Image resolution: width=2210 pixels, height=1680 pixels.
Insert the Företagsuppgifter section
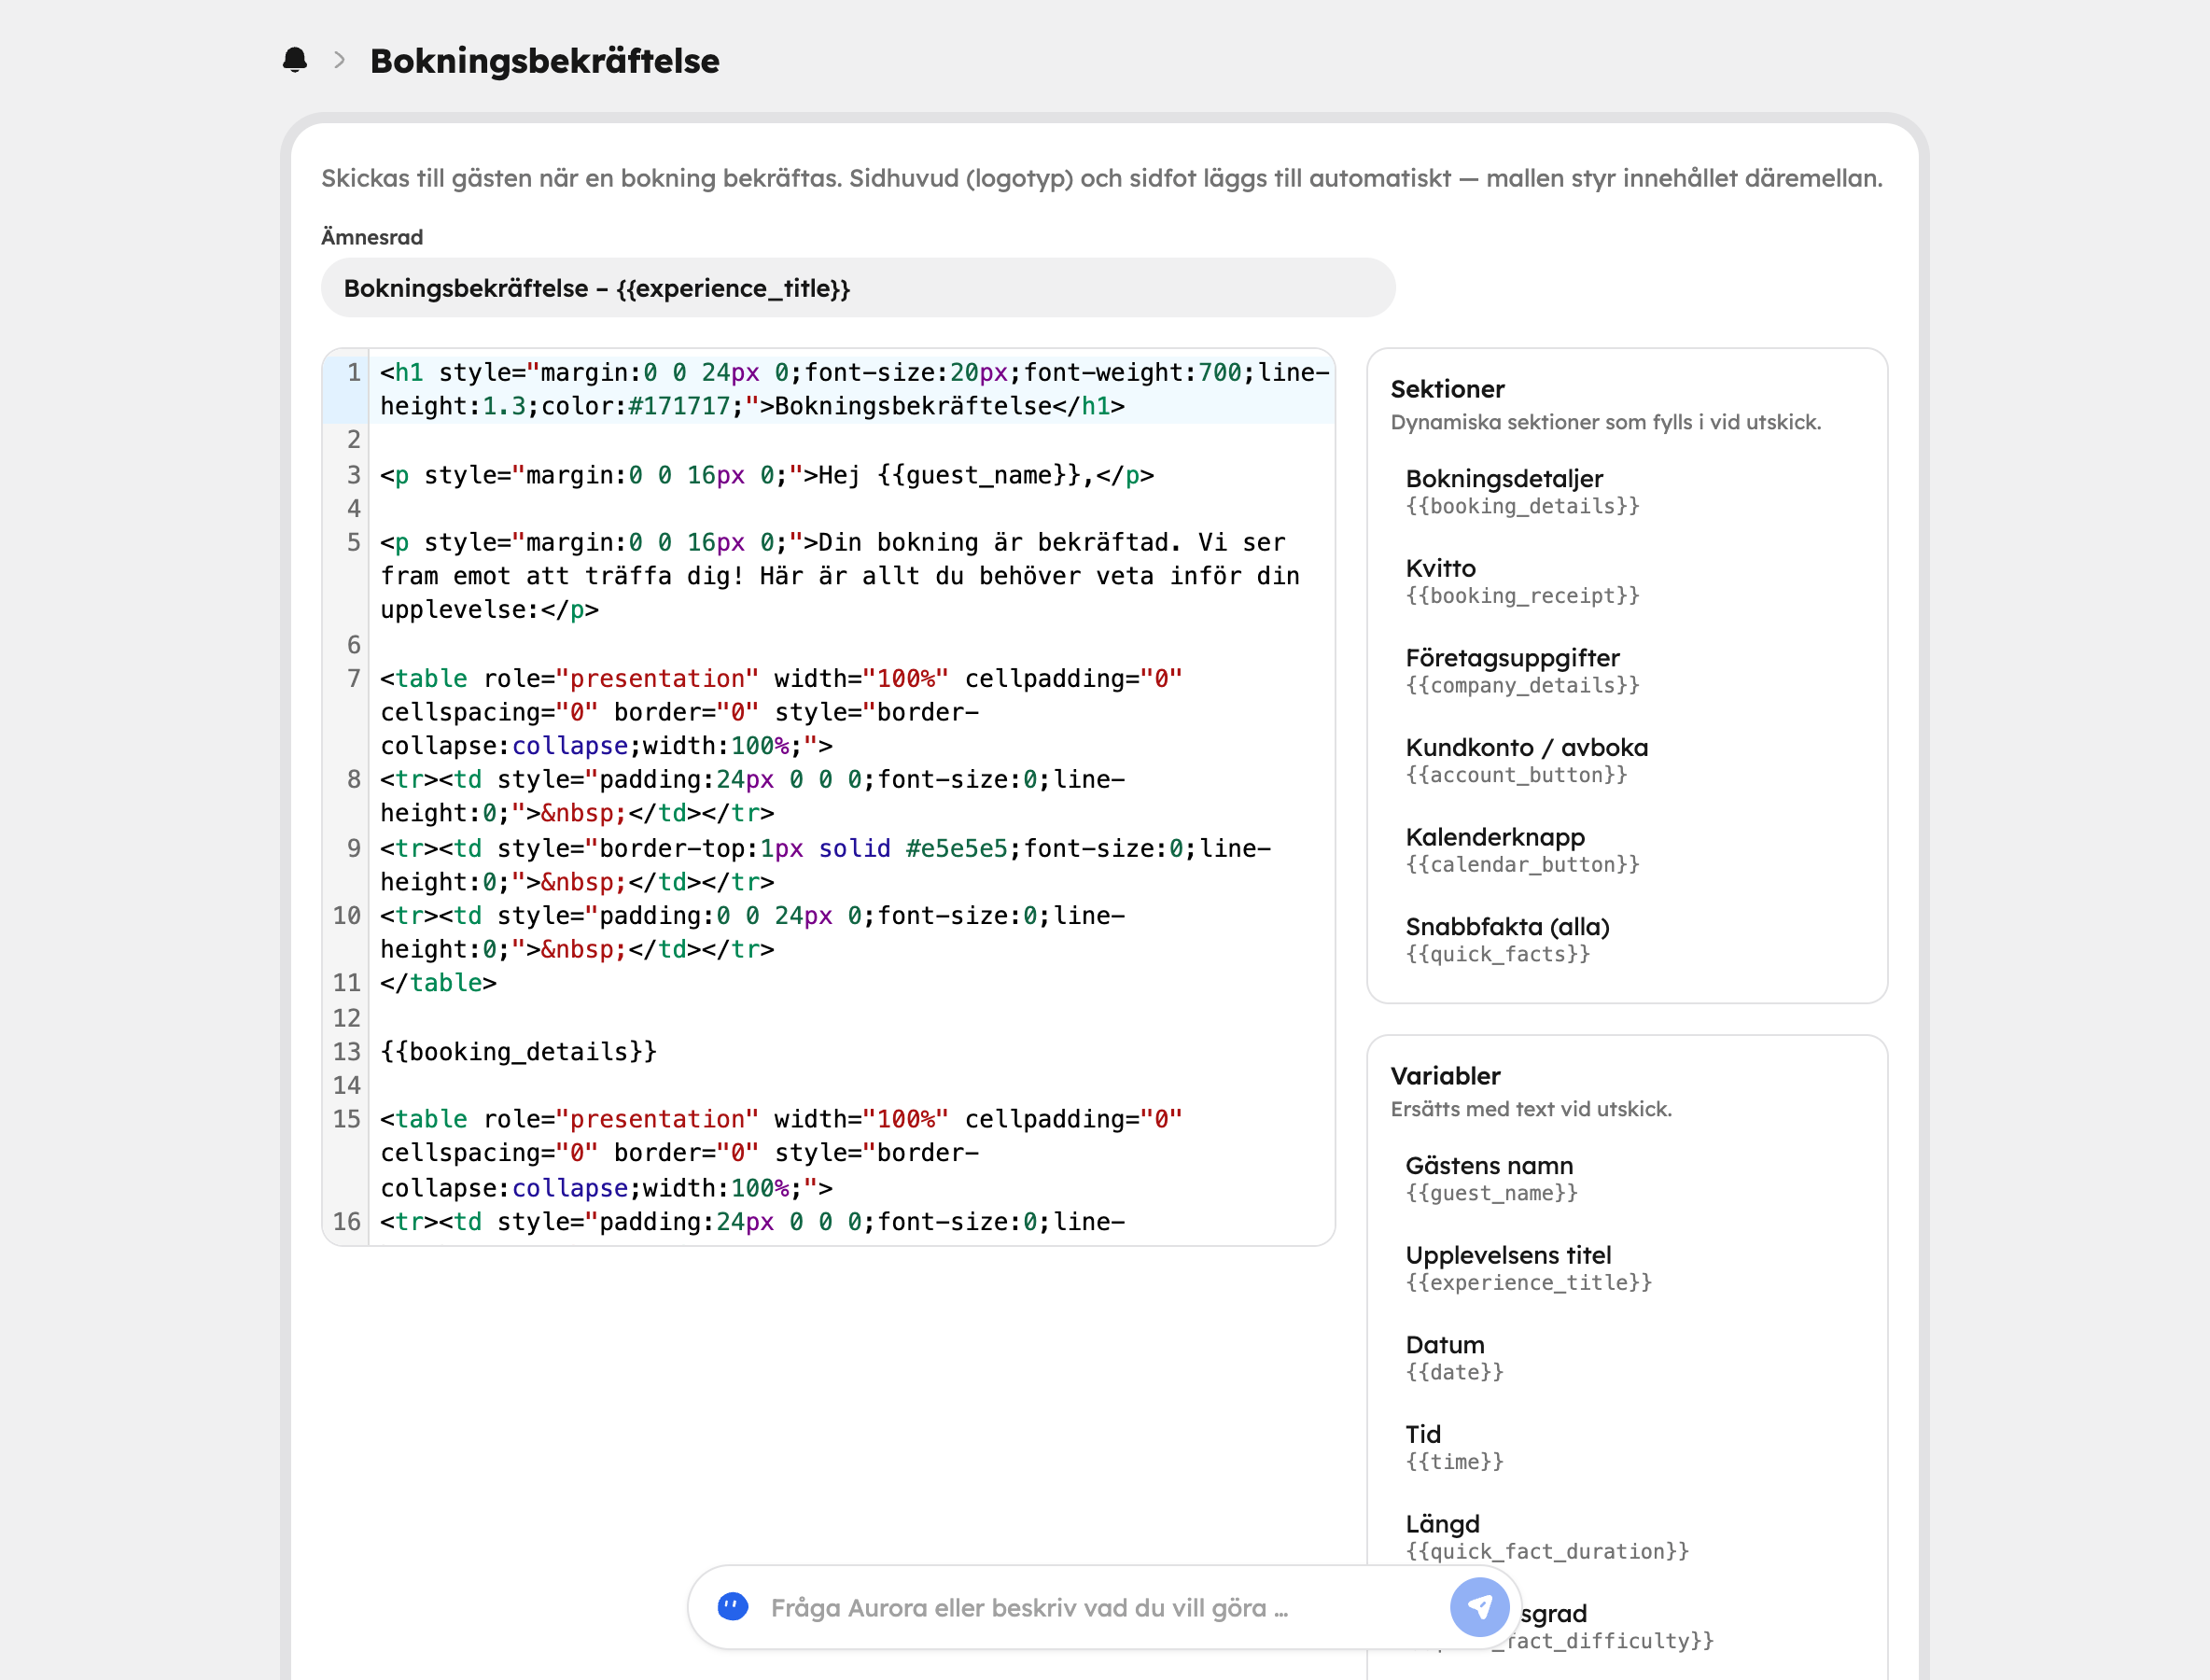pyautogui.click(x=1627, y=671)
